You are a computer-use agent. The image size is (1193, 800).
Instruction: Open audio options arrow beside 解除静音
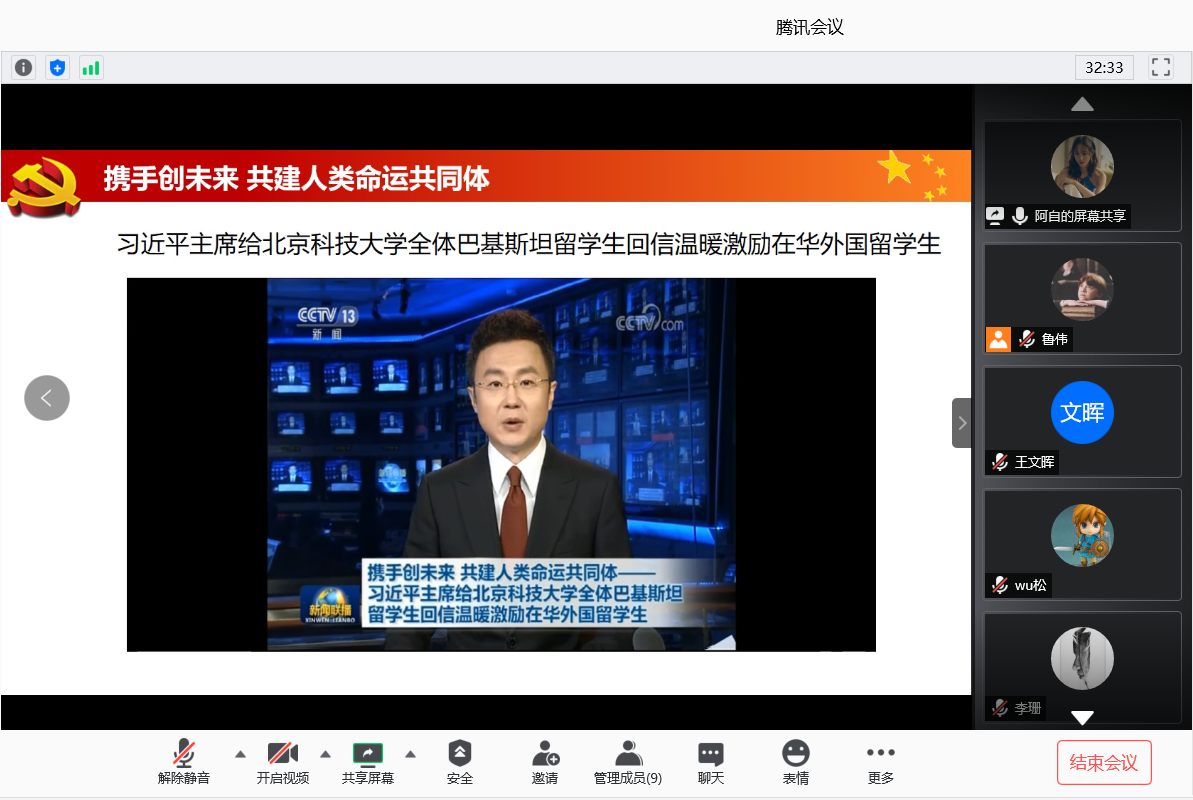point(240,754)
